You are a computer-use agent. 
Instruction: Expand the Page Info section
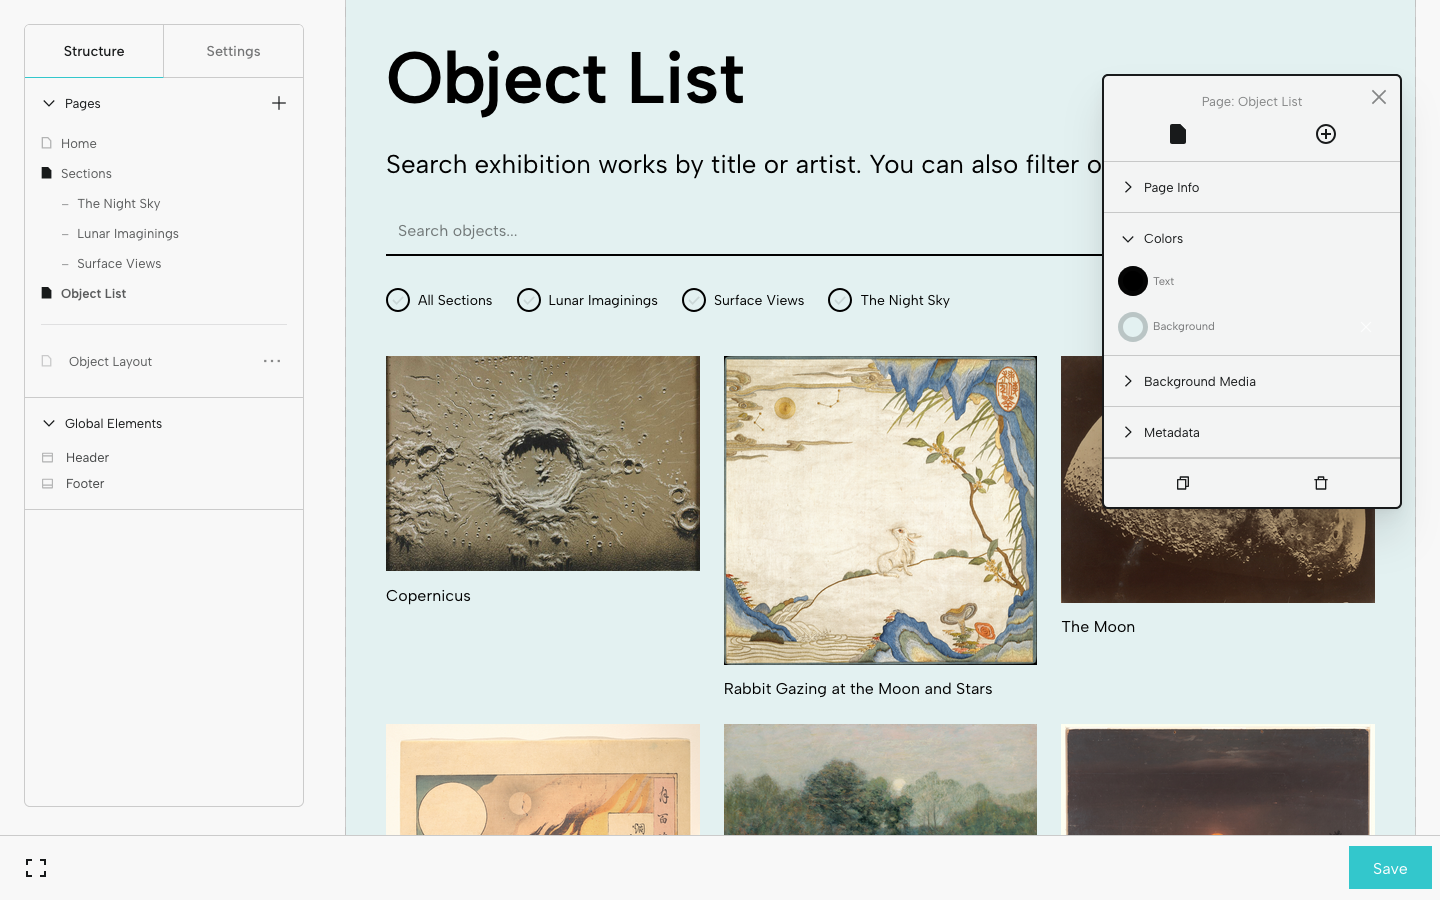tap(1171, 187)
